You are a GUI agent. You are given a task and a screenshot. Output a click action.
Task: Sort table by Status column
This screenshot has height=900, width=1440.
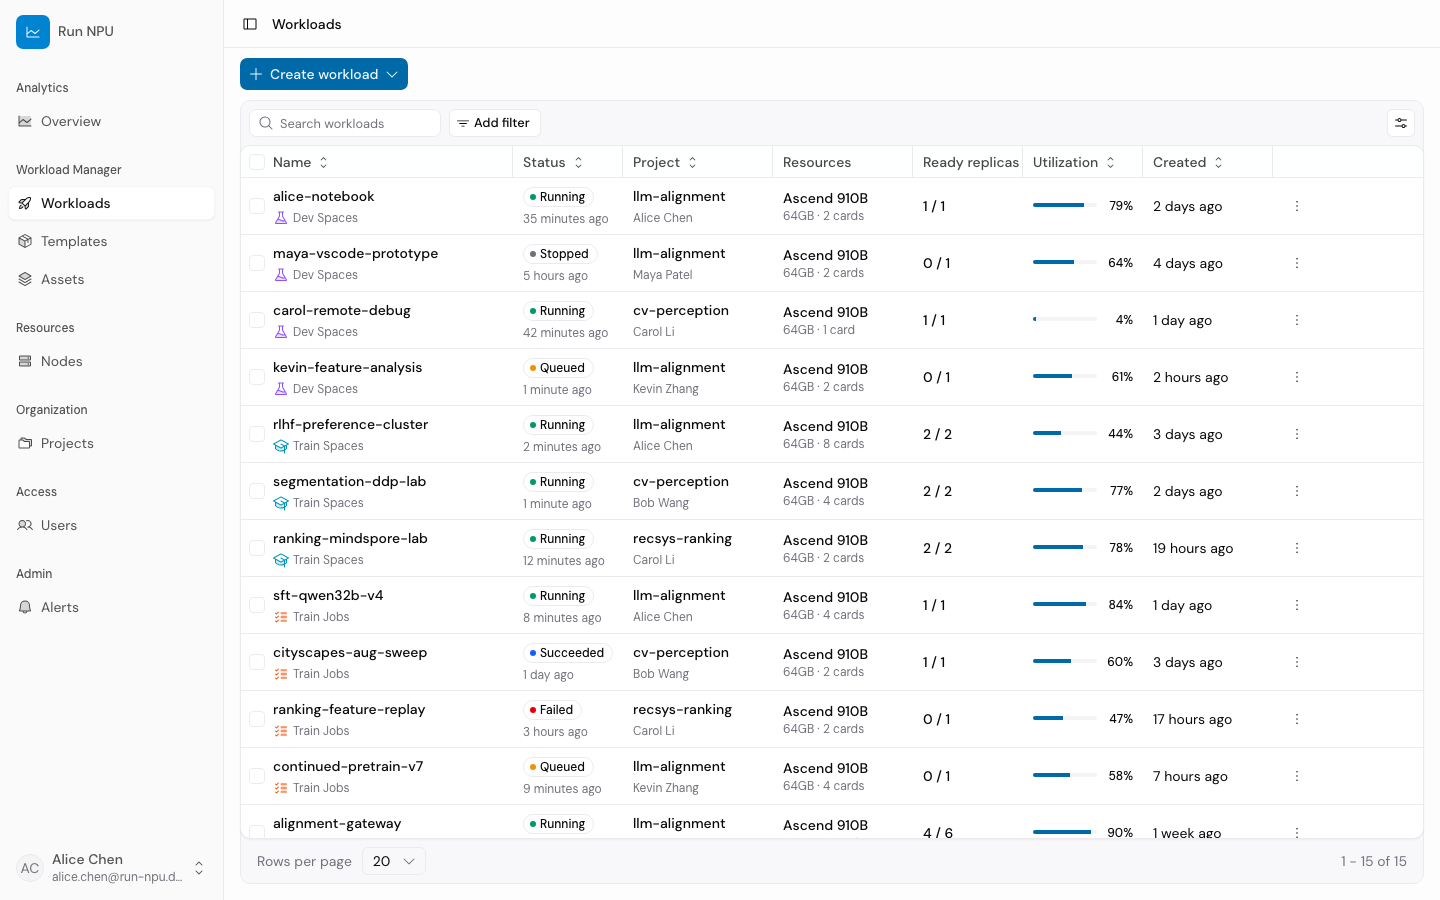coord(553,162)
